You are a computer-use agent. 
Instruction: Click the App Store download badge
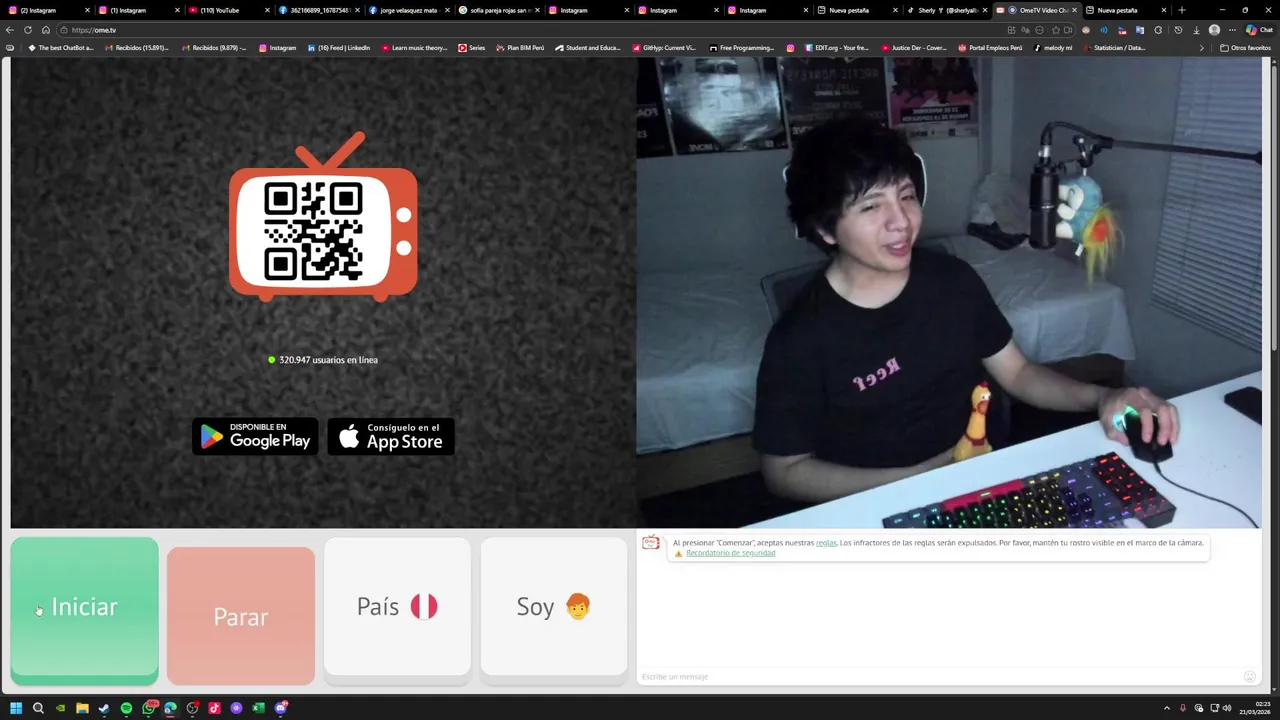pos(391,436)
